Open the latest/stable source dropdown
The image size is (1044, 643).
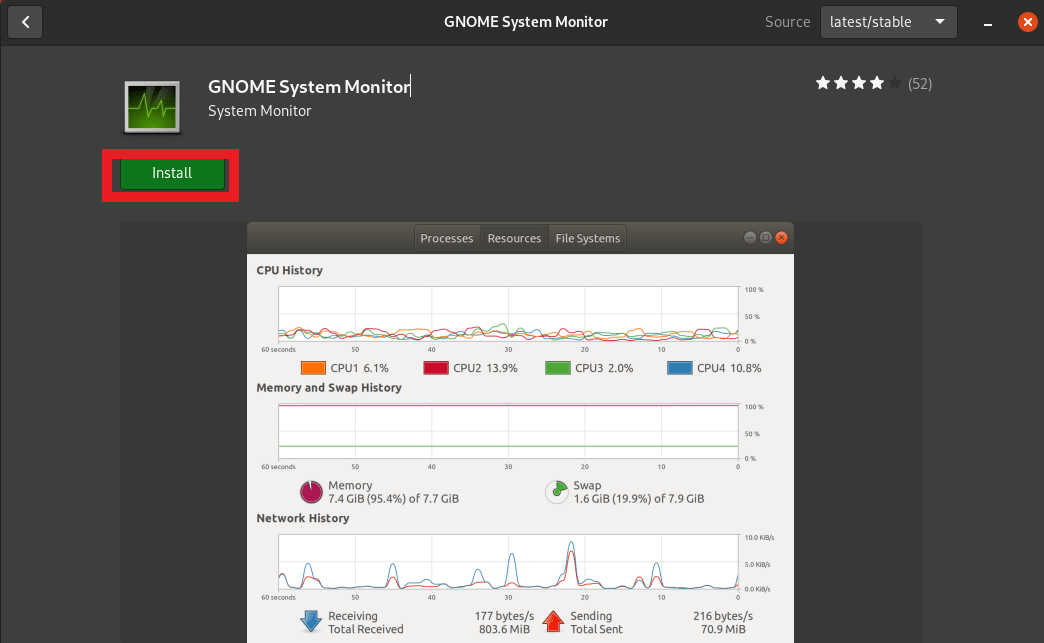coord(888,21)
